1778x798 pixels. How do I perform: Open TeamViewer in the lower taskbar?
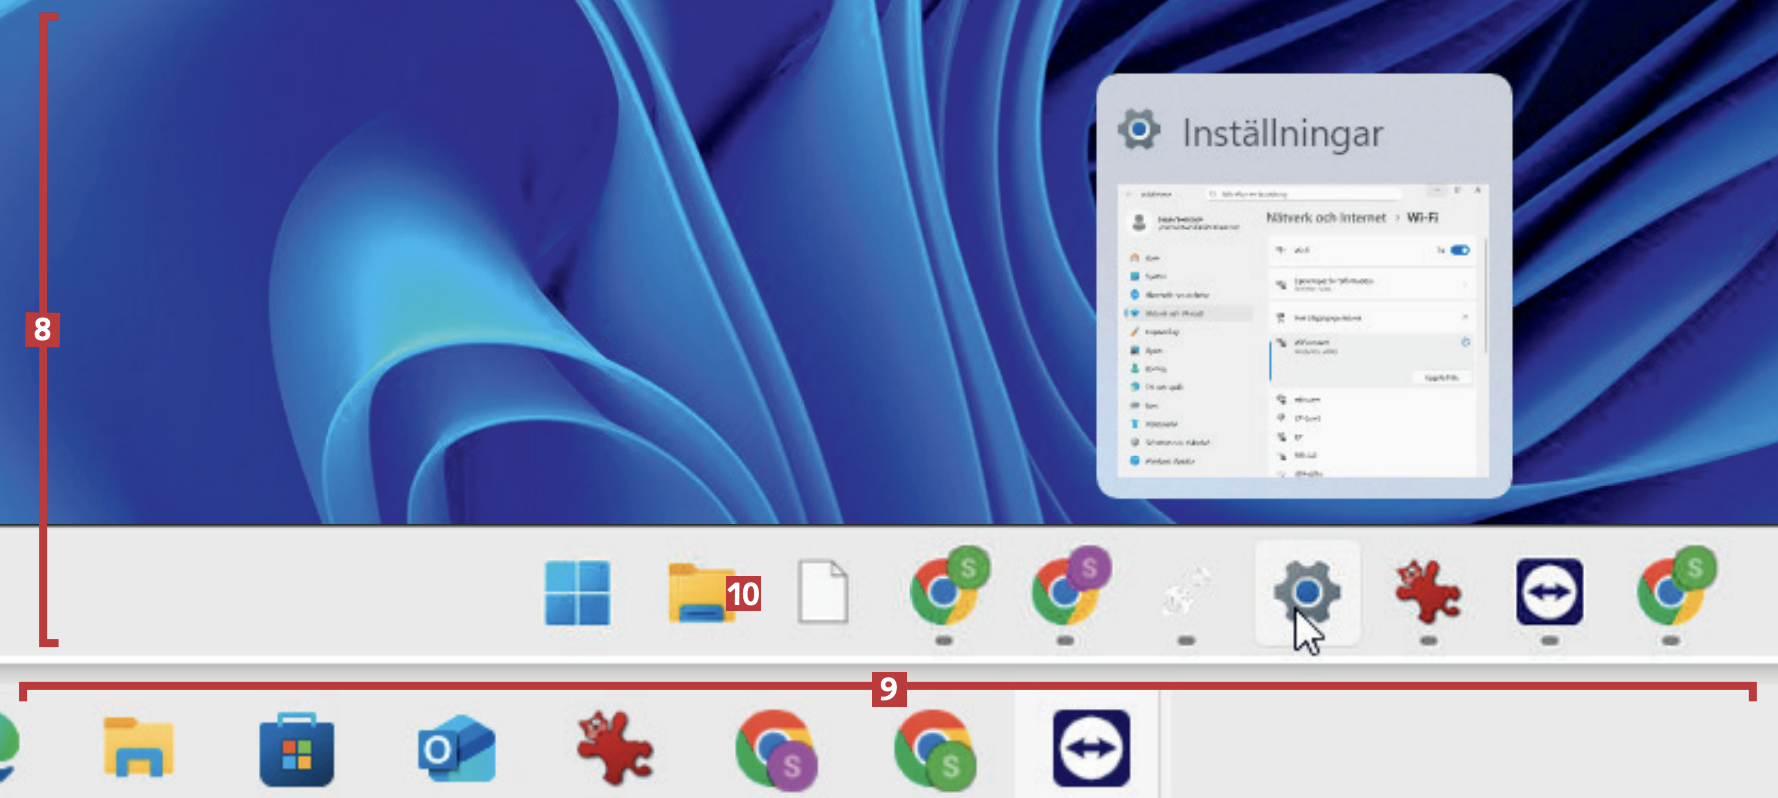[x=1091, y=748]
